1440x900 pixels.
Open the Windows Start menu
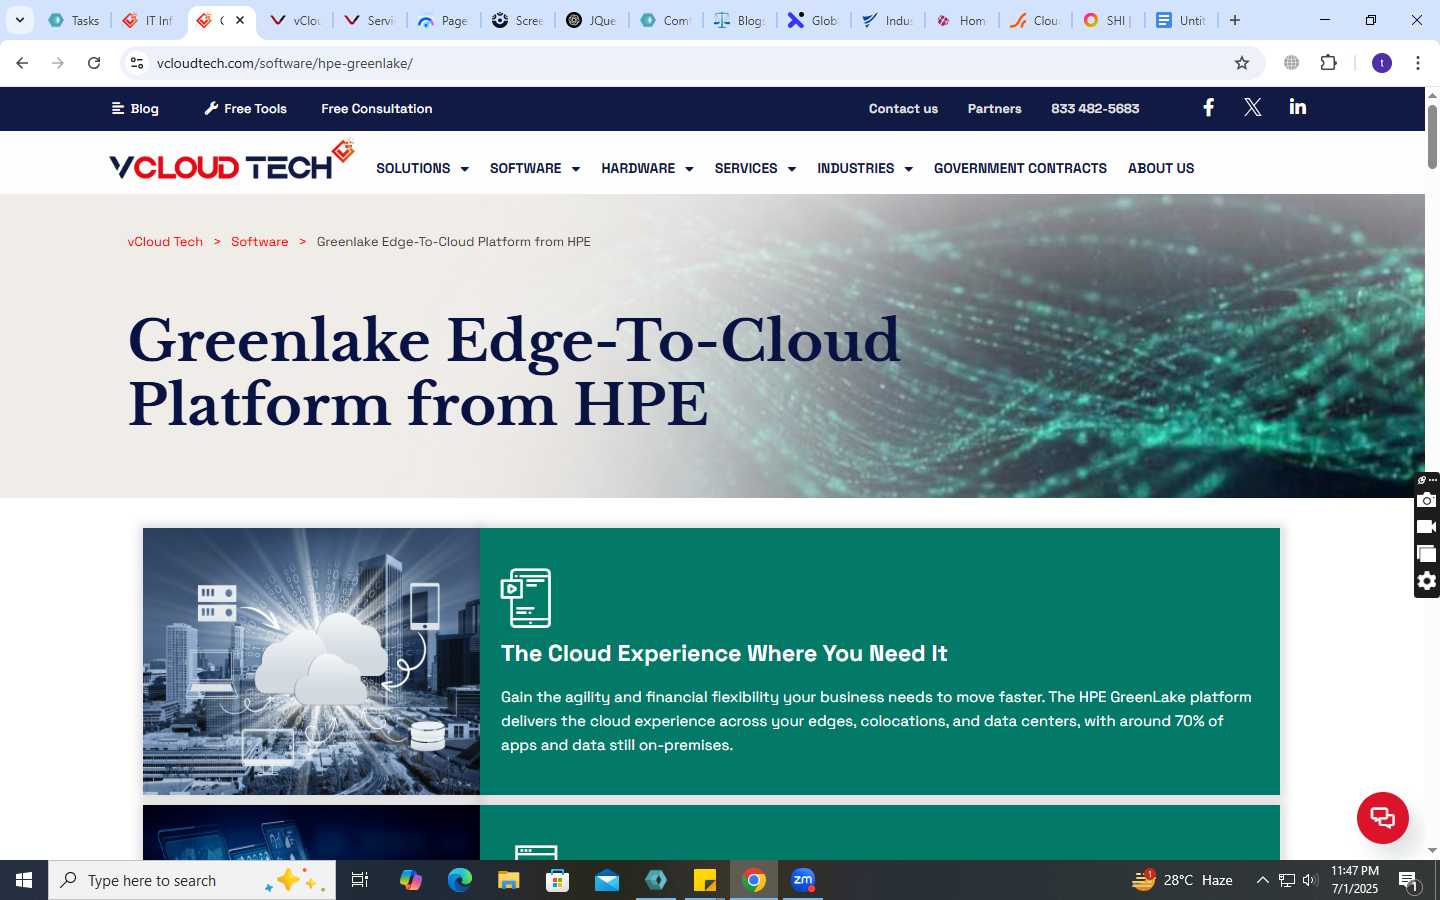tap(24, 880)
